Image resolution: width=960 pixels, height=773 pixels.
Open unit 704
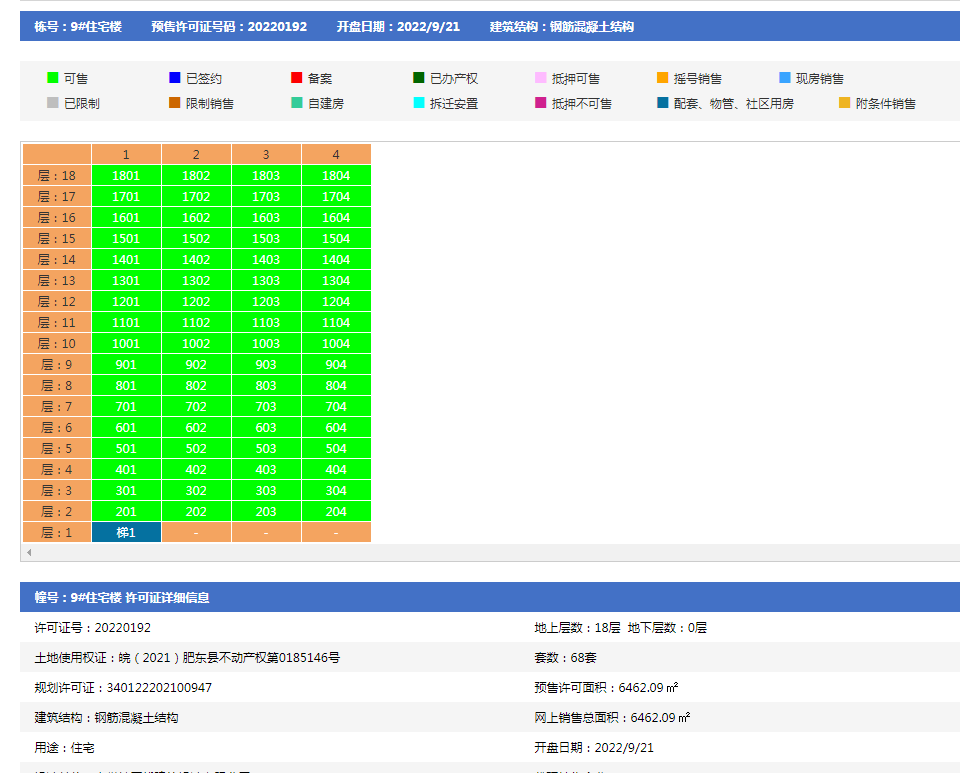coord(336,406)
